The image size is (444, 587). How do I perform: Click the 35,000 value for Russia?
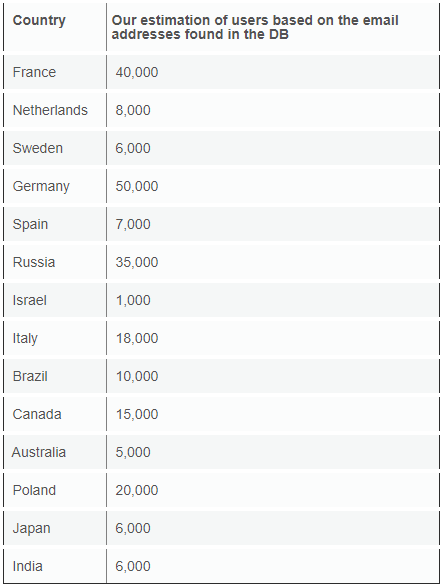(x=137, y=262)
